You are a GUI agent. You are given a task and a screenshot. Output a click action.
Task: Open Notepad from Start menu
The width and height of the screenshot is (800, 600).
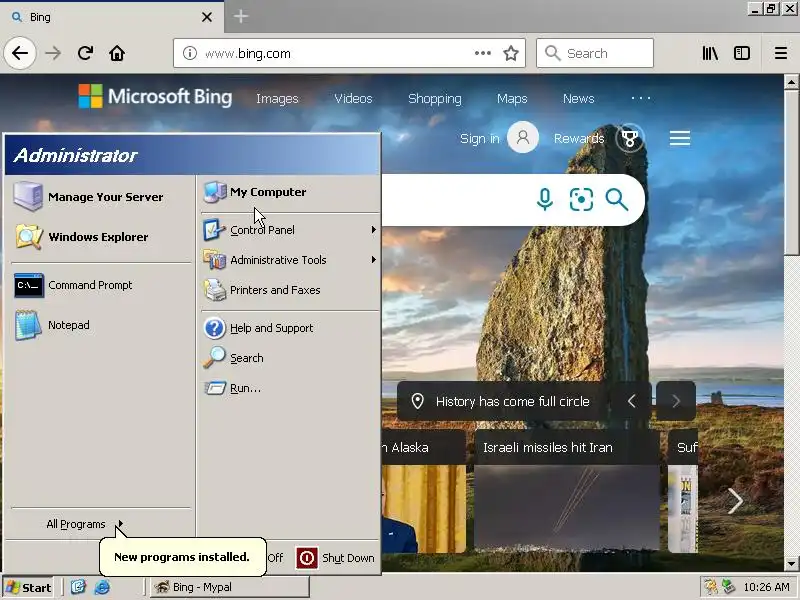tap(100, 325)
